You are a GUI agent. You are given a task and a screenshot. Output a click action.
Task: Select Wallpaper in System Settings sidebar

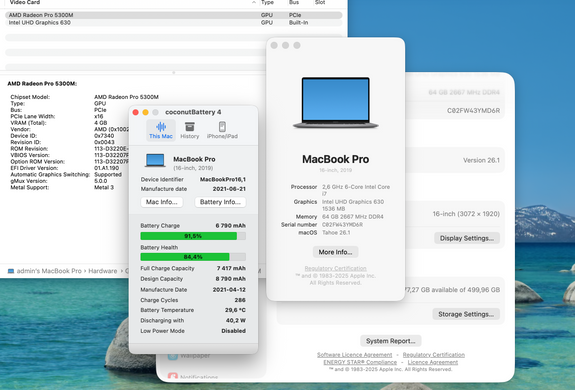[195, 356]
